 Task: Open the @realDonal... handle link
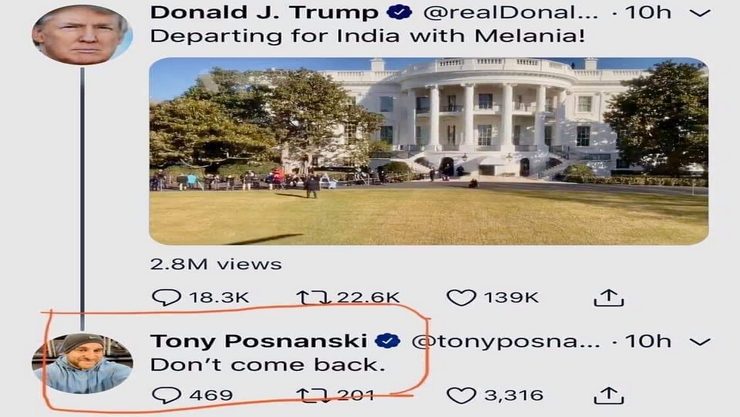point(511,13)
